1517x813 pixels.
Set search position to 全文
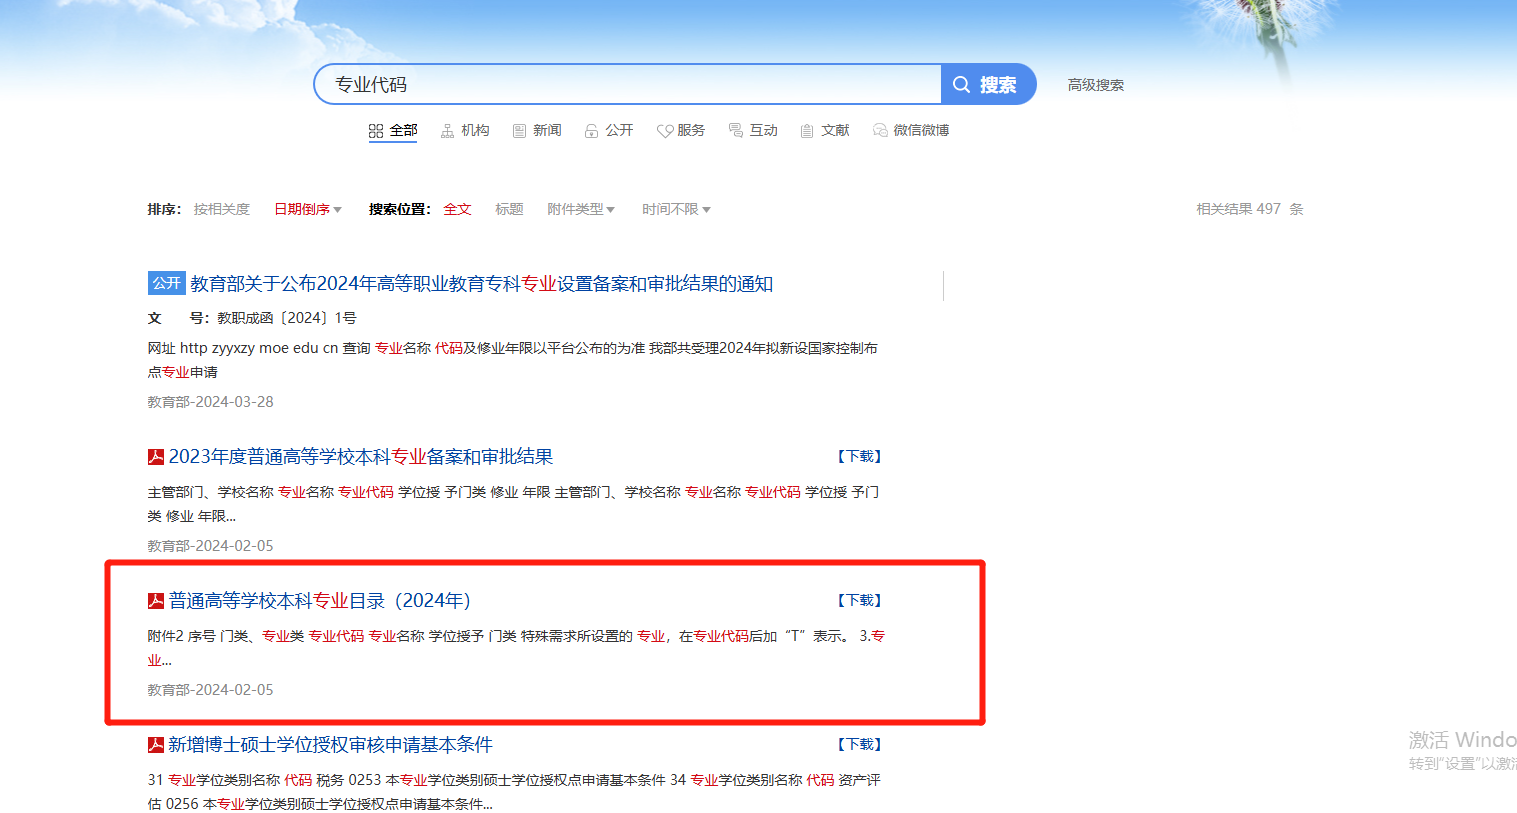457,209
